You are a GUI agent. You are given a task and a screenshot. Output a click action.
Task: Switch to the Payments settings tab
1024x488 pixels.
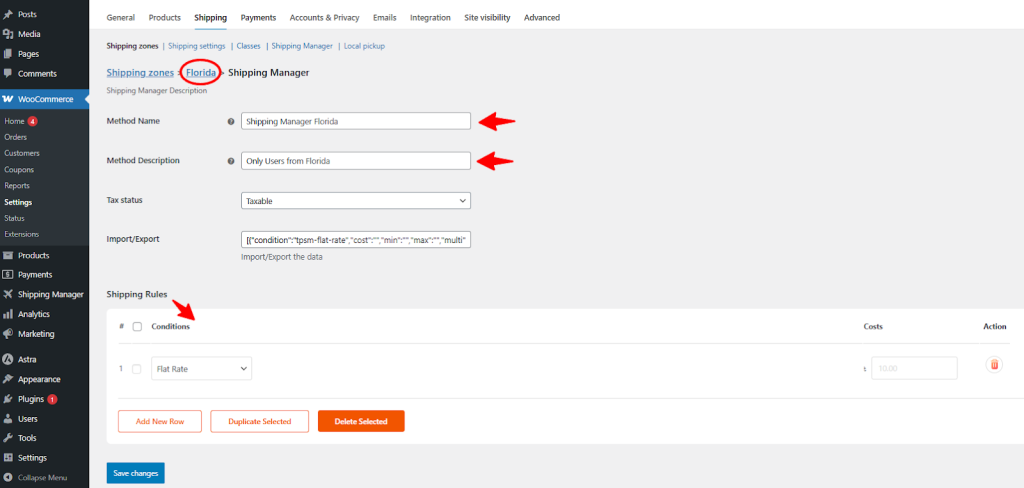(x=258, y=18)
